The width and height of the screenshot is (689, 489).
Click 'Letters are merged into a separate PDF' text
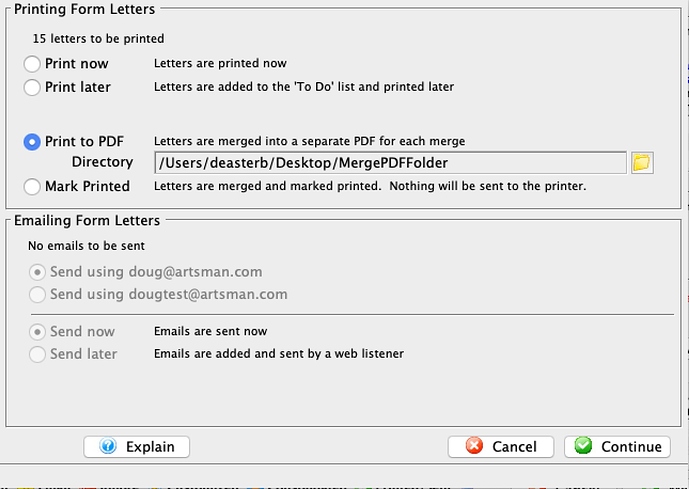click(x=309, y=141)
